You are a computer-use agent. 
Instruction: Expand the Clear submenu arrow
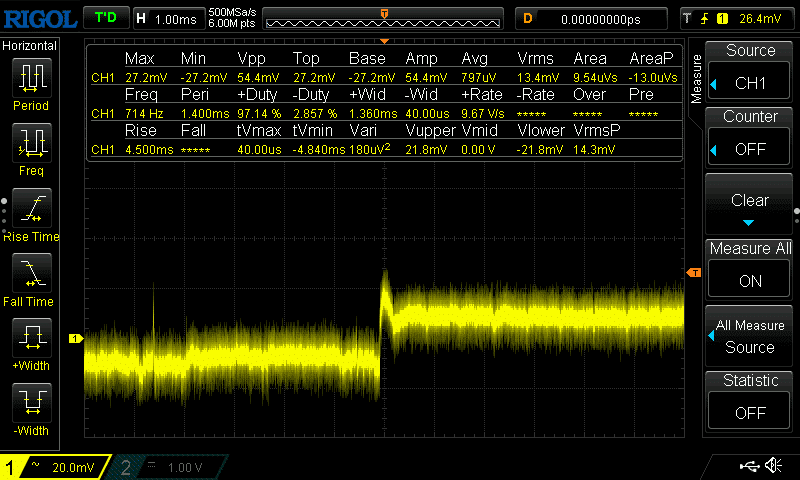[750, 221]
